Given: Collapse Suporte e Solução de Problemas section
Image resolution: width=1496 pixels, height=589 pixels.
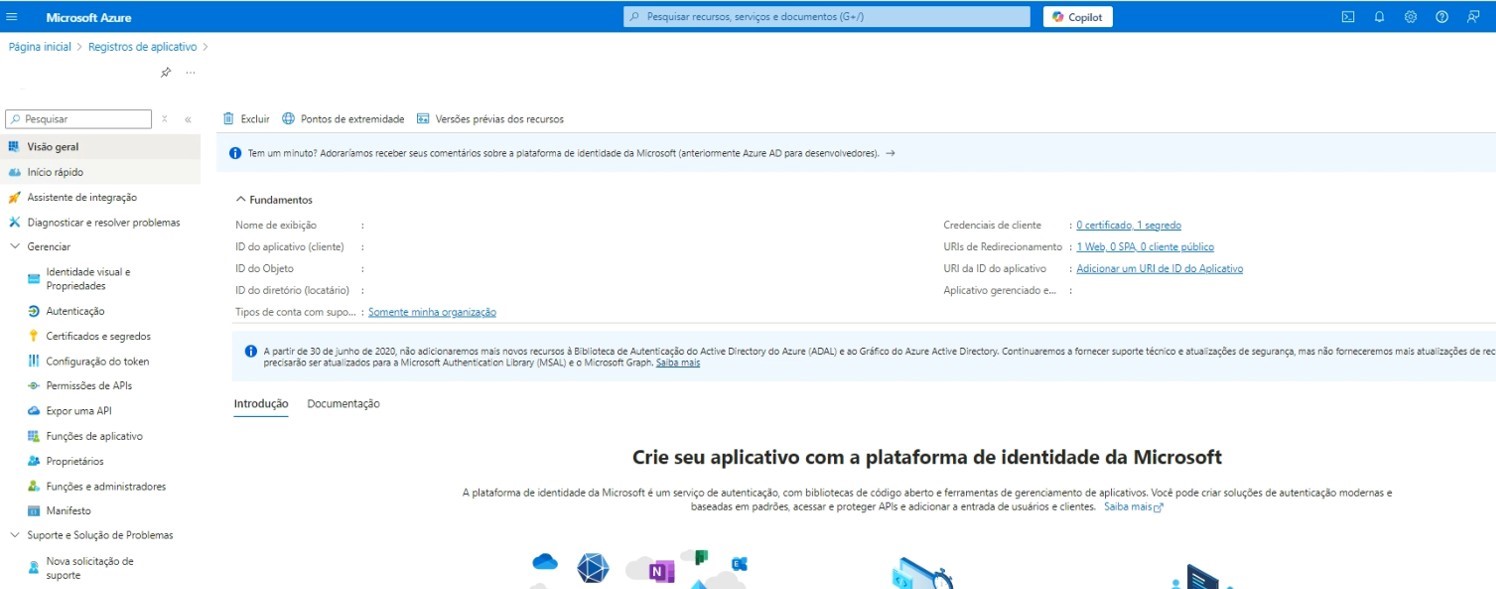Looking at the screenshot, I should click(15, 535).
